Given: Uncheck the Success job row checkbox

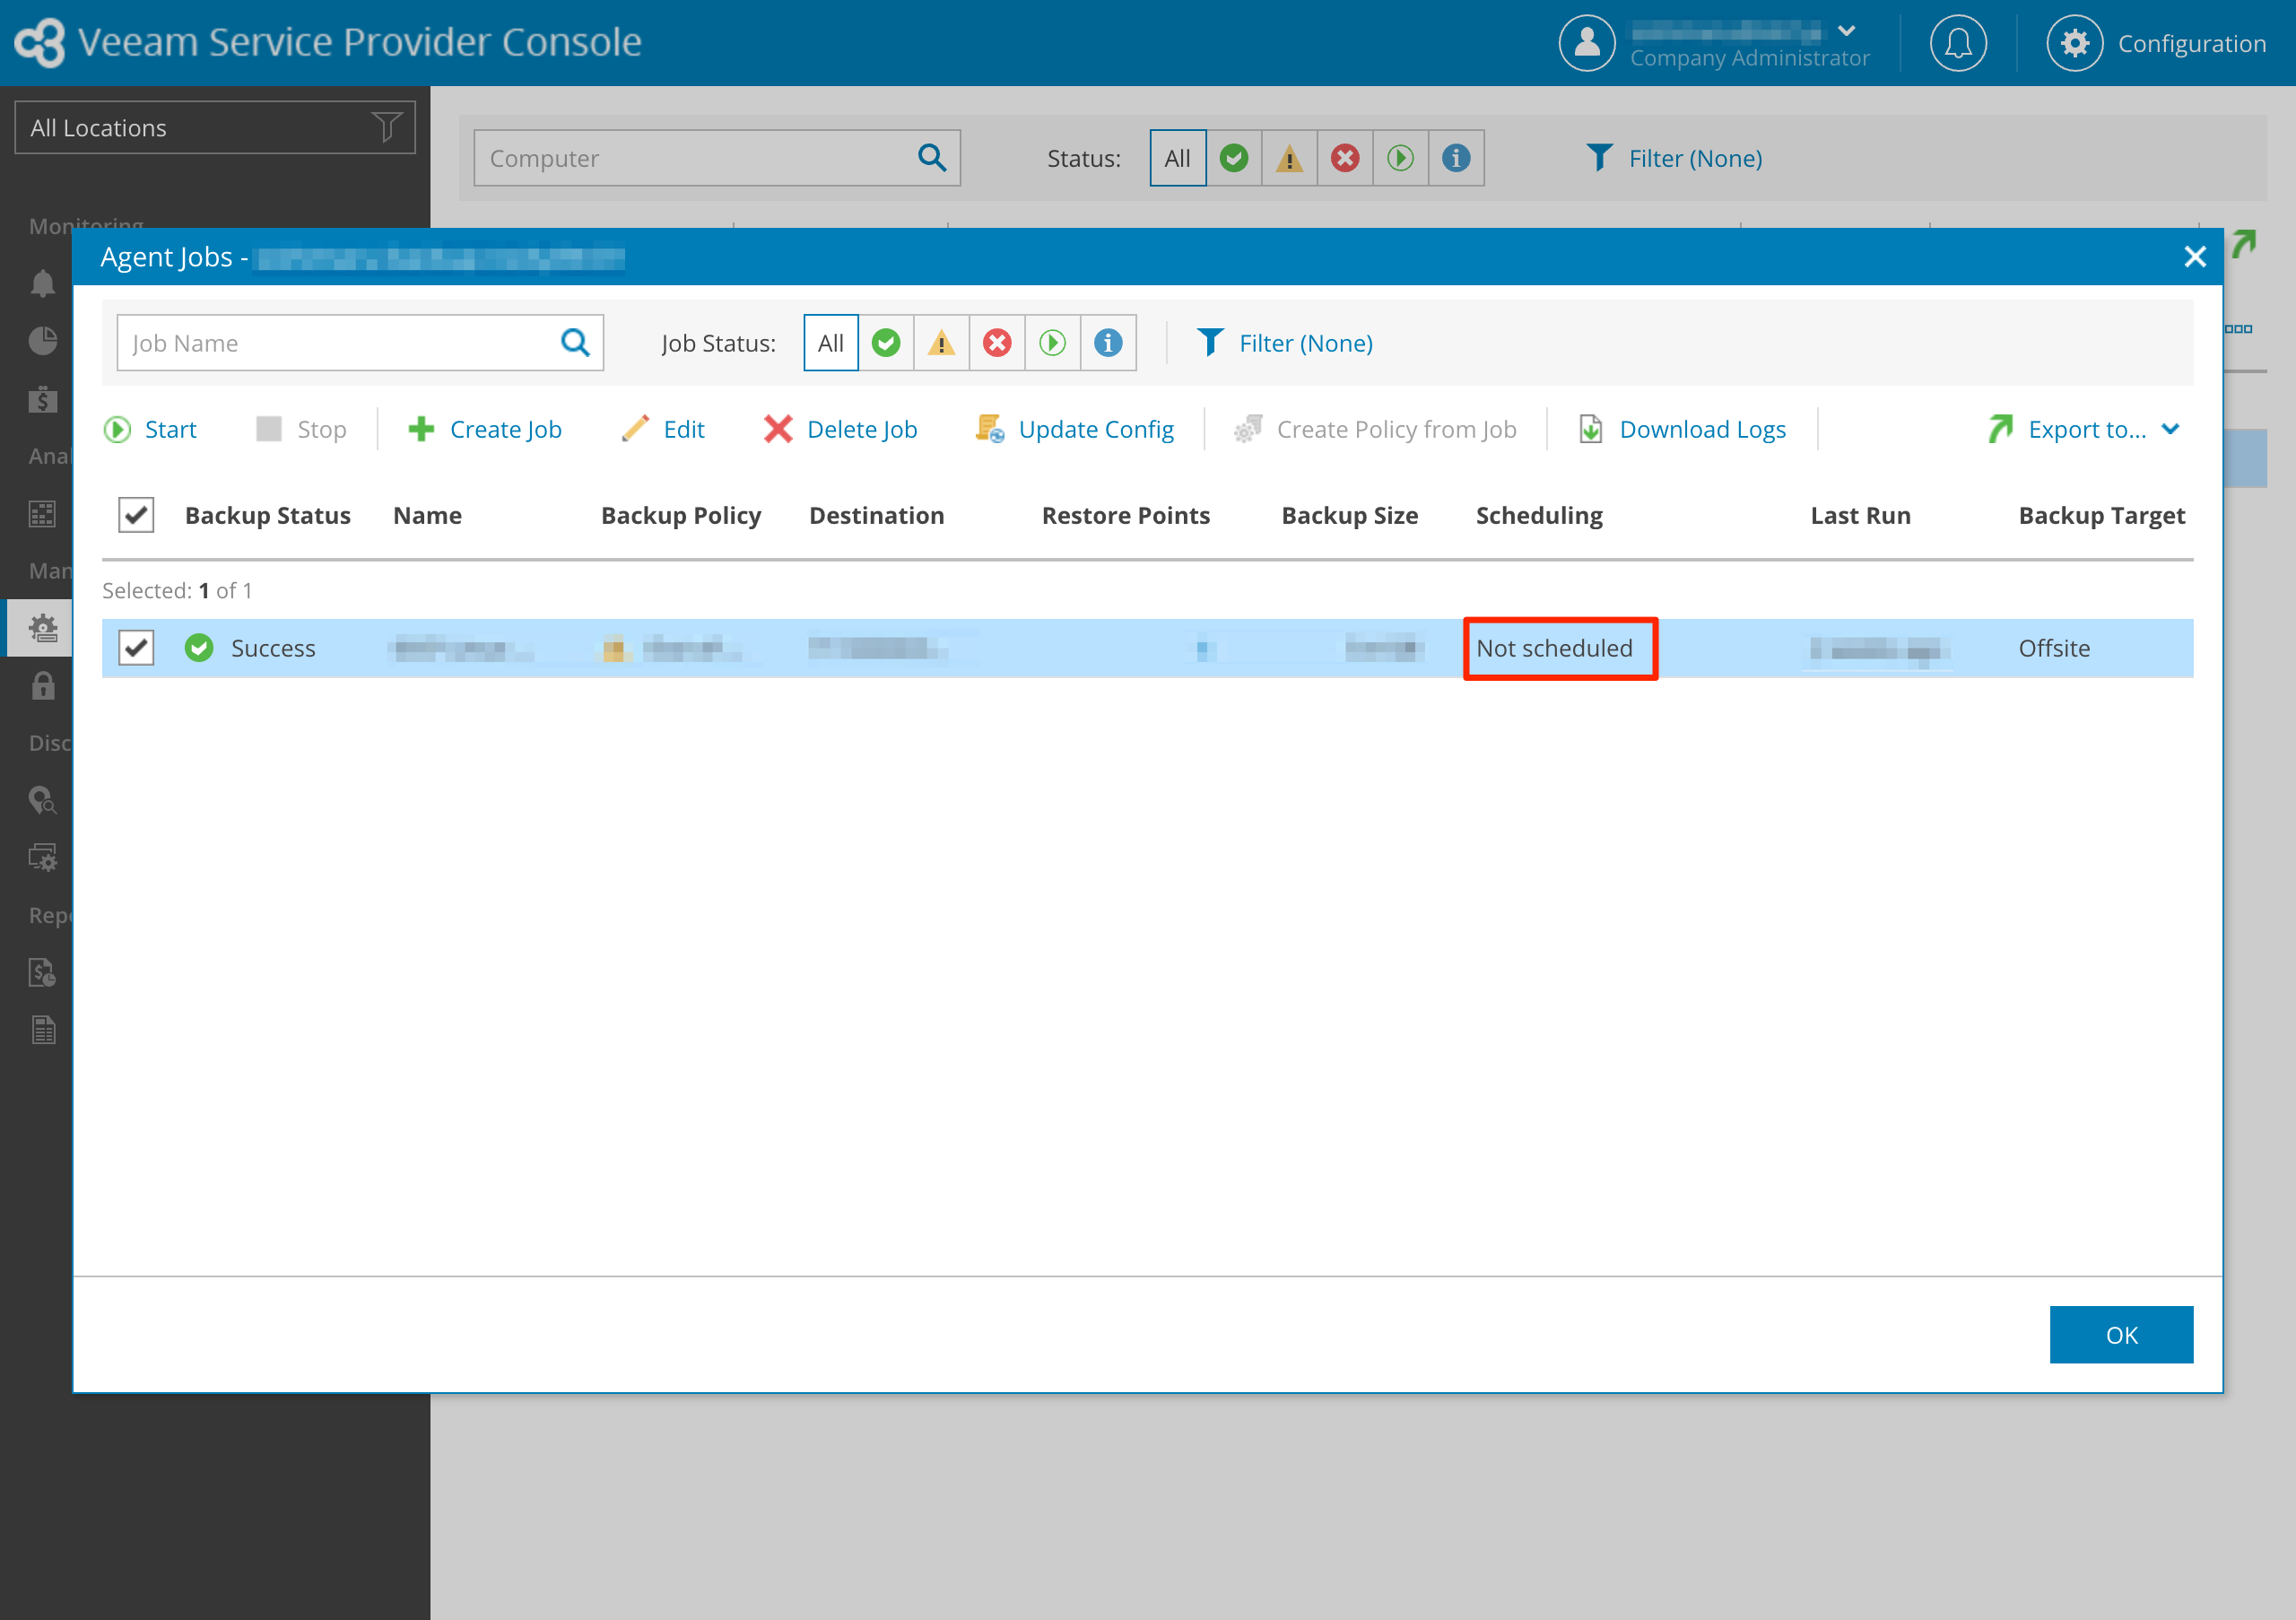Looking at the screenshot, I should tap(136, 648).
